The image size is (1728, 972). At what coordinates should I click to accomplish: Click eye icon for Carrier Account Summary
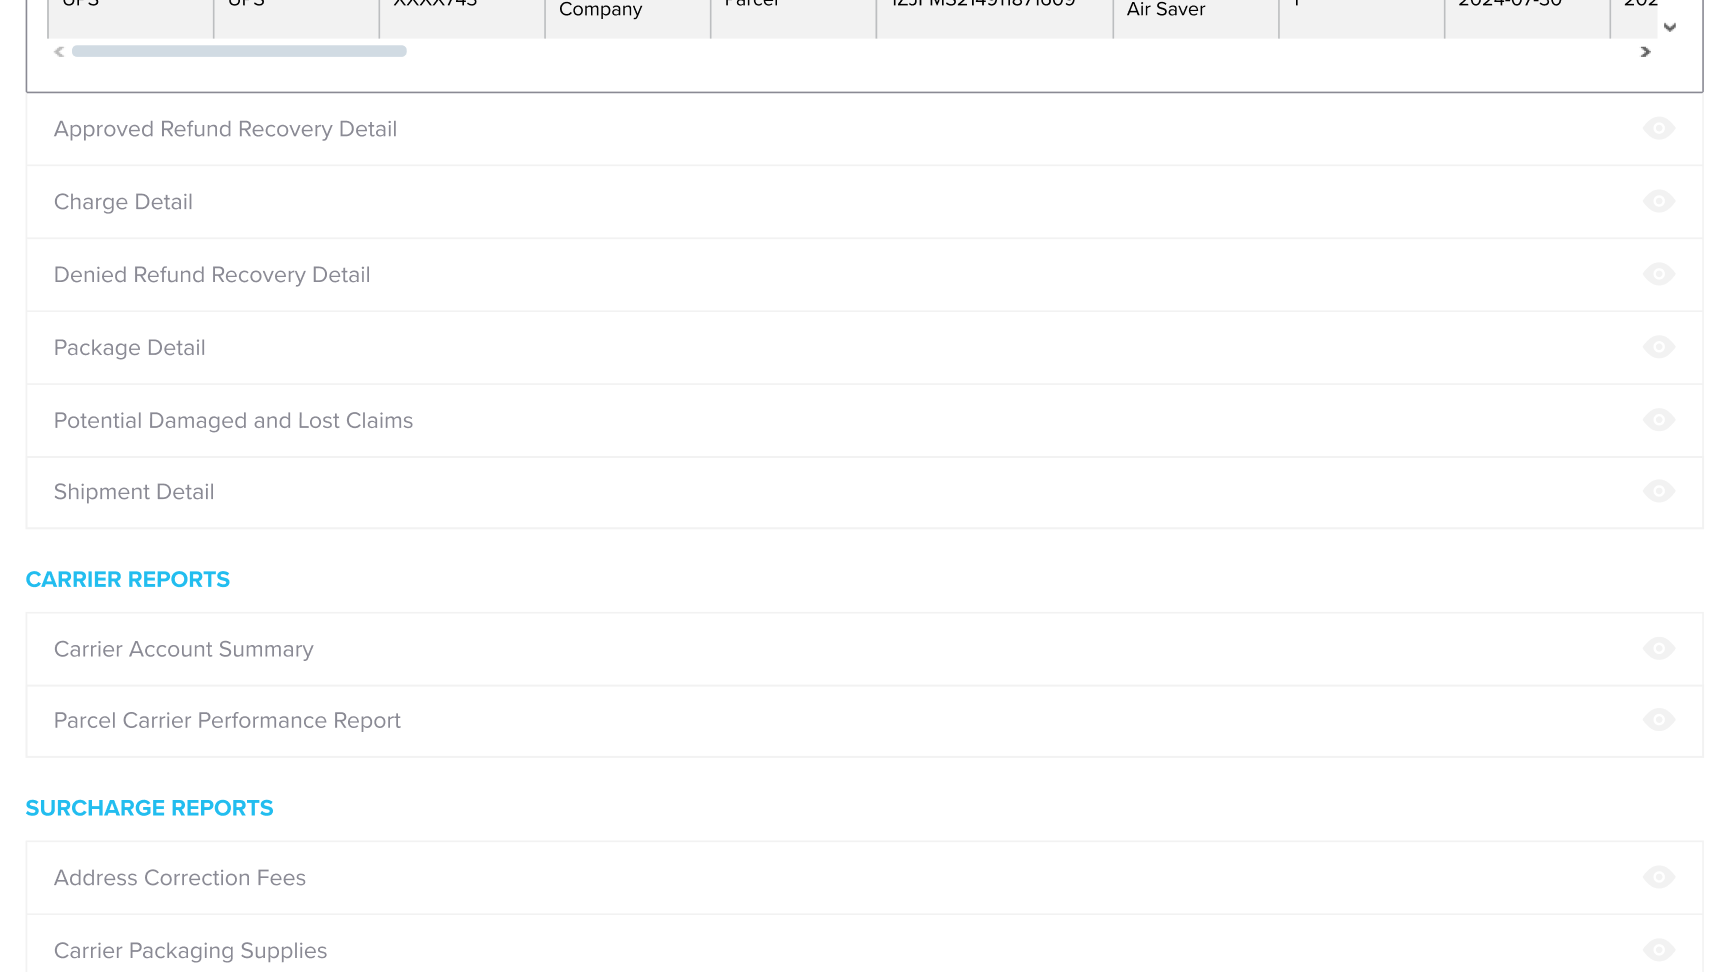click(x=1659, y=649)
